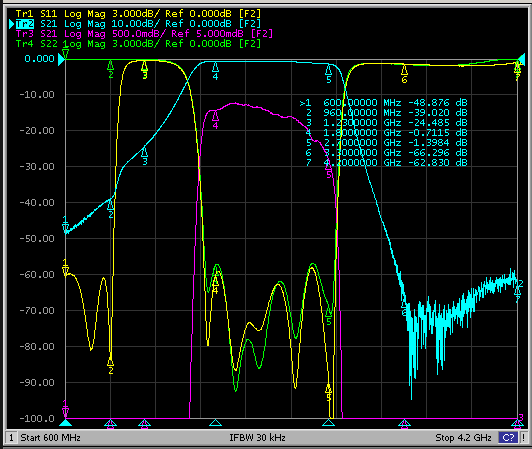The height and width of the screenshot is (449, 532).
Task: Click marker 5 on the cyan passband edge
Action: [328, 74]
